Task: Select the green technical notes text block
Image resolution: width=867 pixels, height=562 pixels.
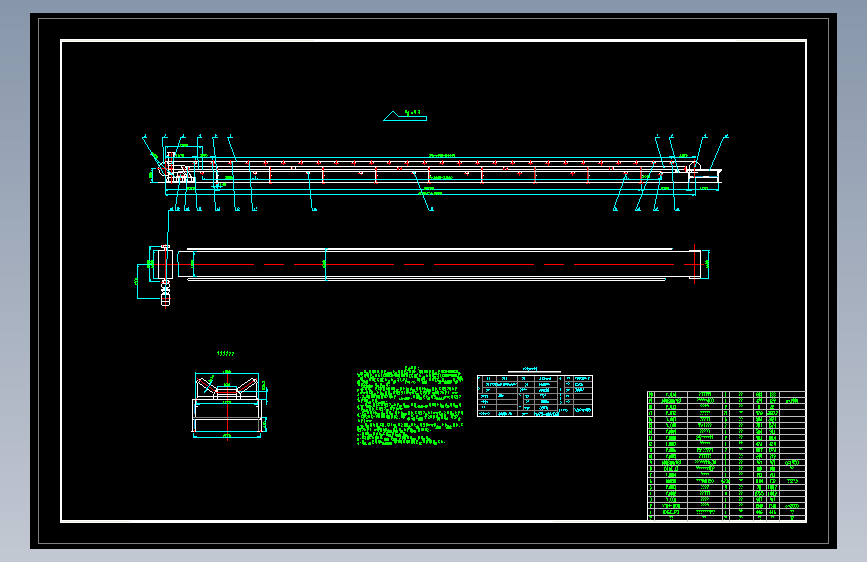Action: pos(410,405)
